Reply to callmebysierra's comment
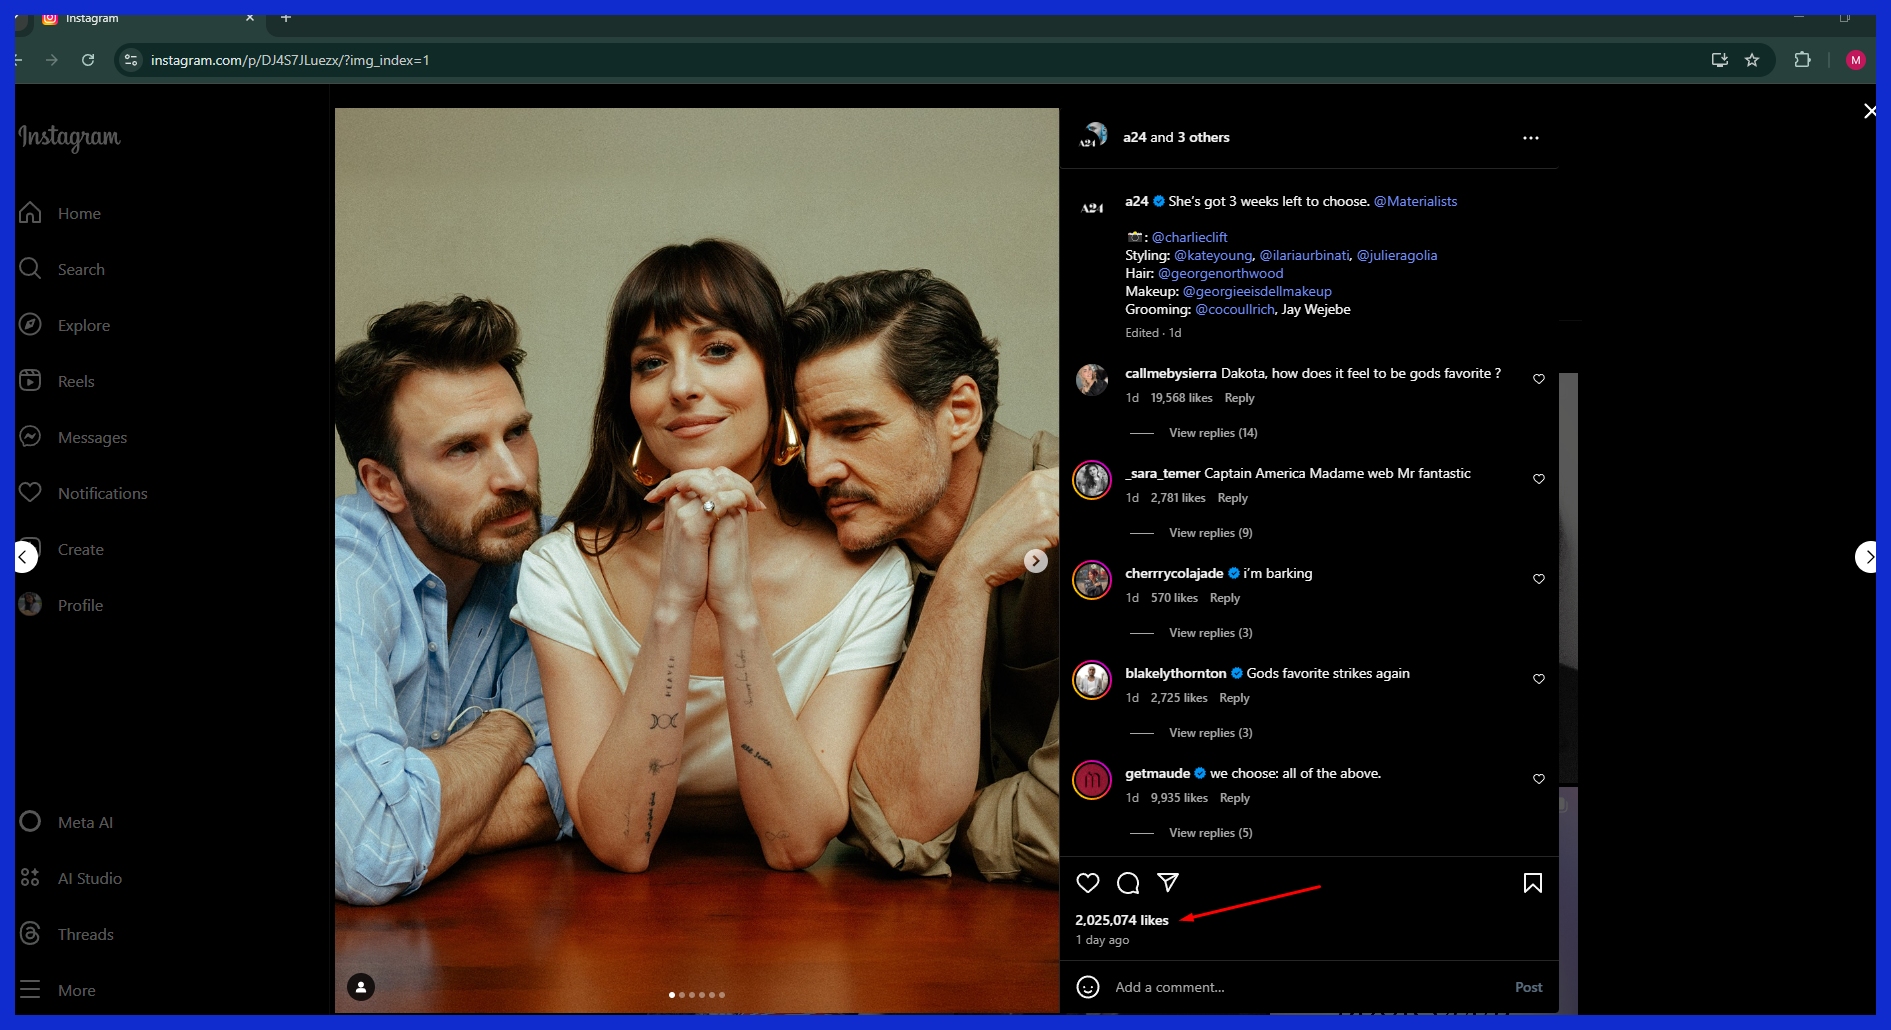This screenshot has height=1030, width=1891. point(1239,398)
